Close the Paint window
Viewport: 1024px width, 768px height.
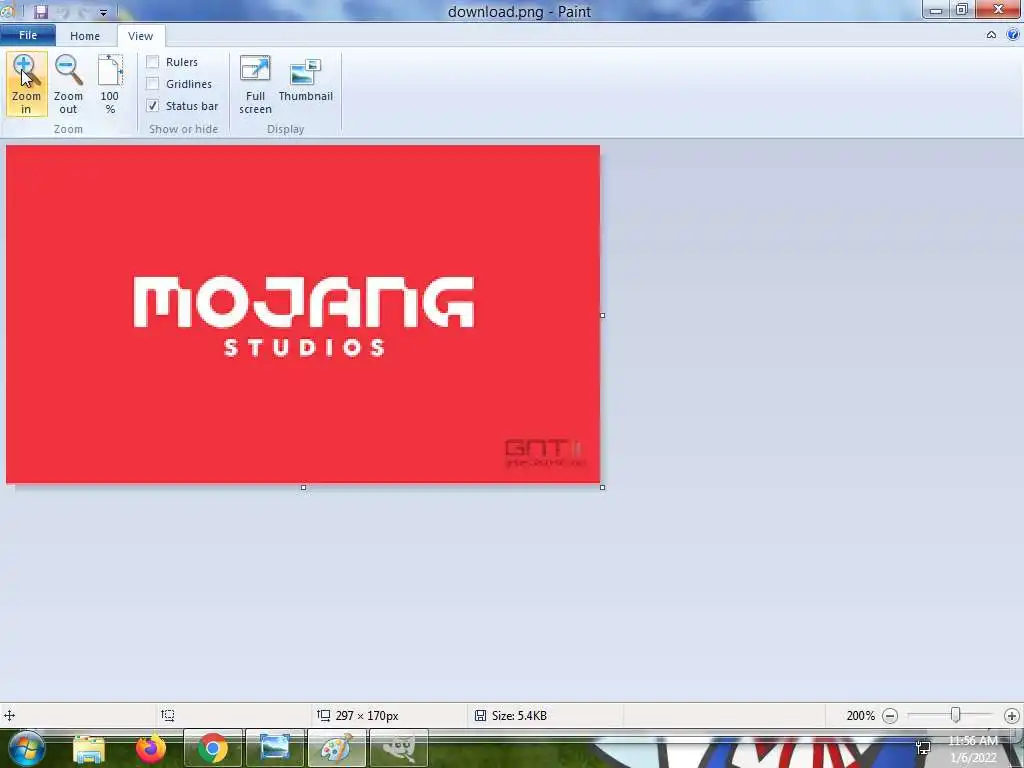[x=999, y=10]
